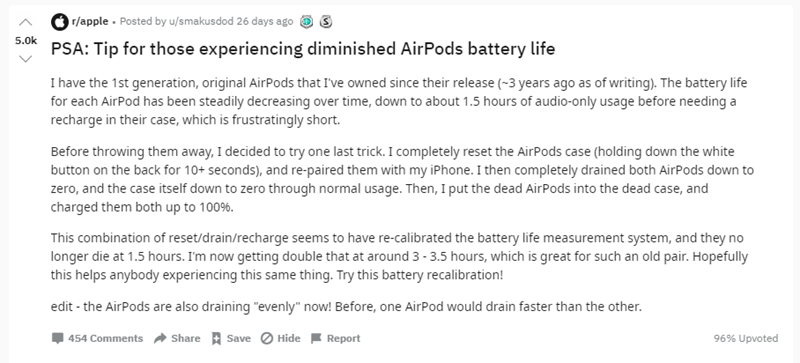Click the 5.0k vote score

(26, 41)
